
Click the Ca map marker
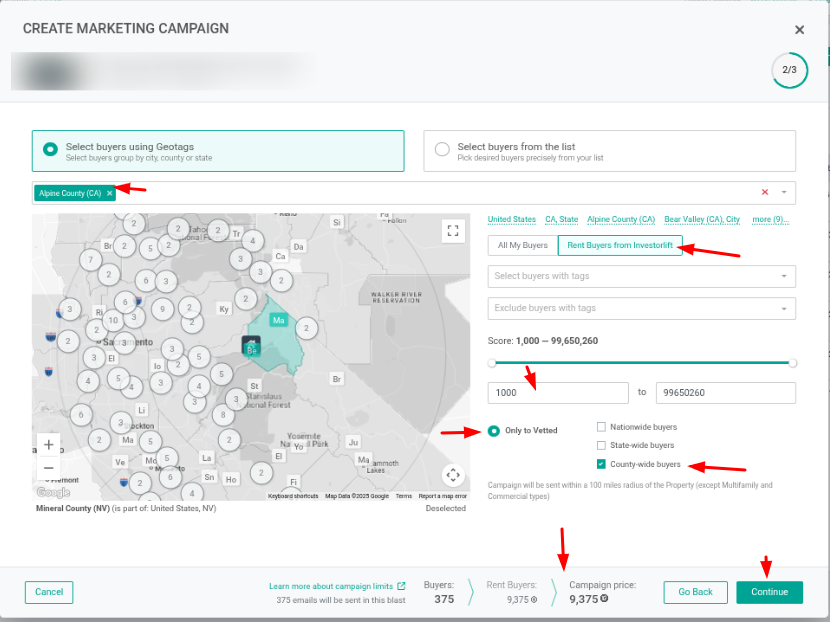click(x=281, y=256)
